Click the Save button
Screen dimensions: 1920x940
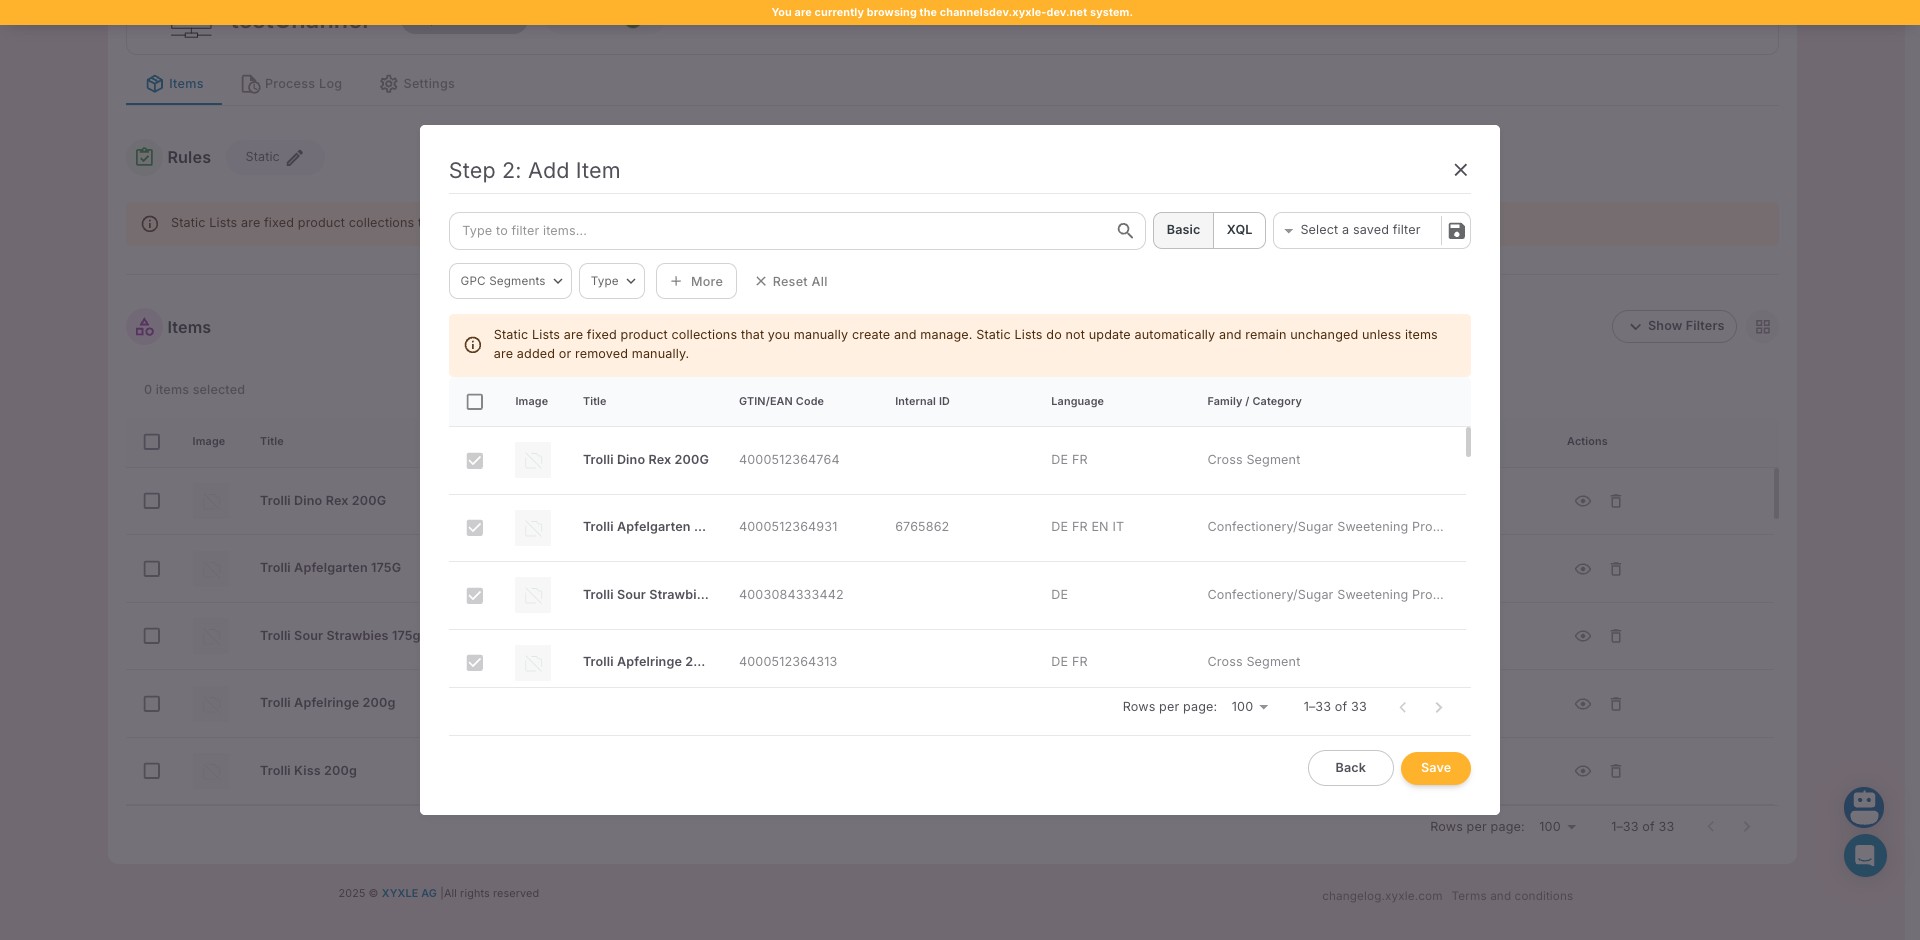click(x=1435, y=768)
